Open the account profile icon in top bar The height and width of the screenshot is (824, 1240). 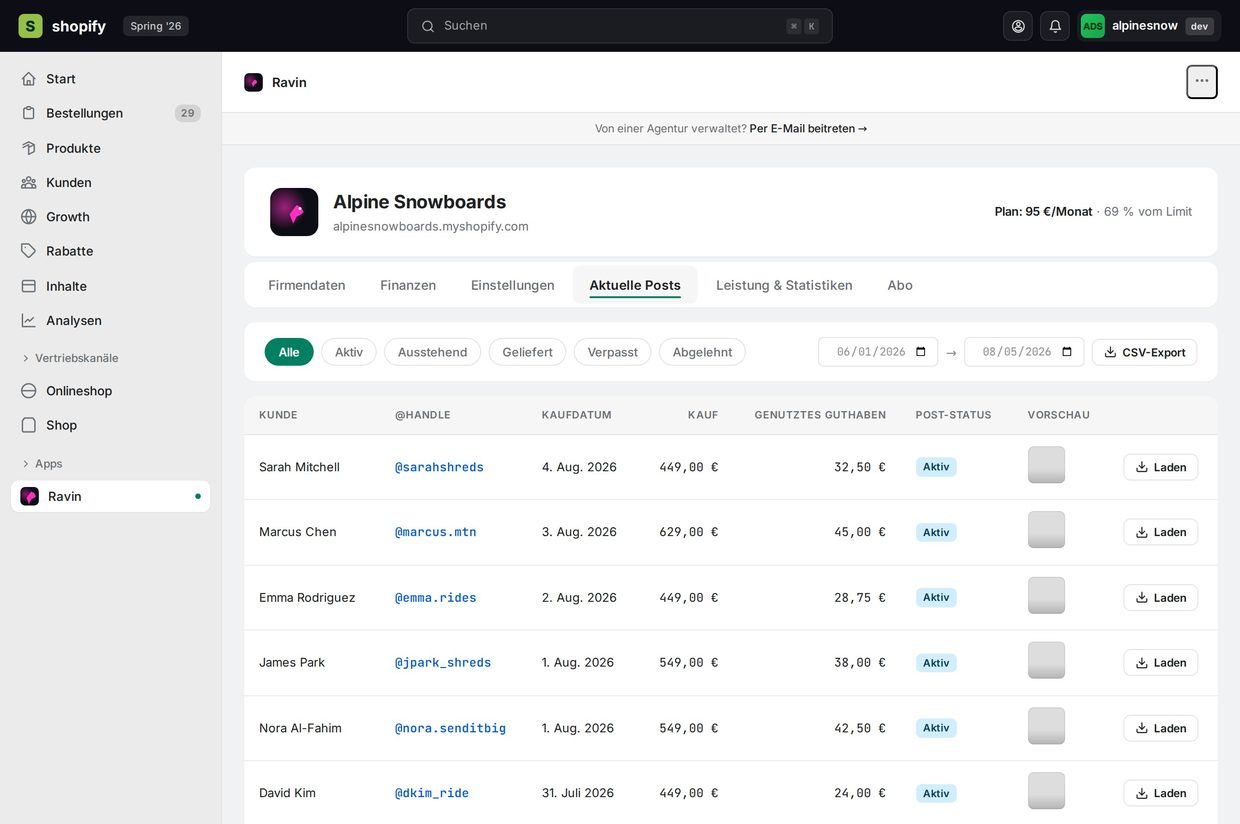tap(1018, 26)
